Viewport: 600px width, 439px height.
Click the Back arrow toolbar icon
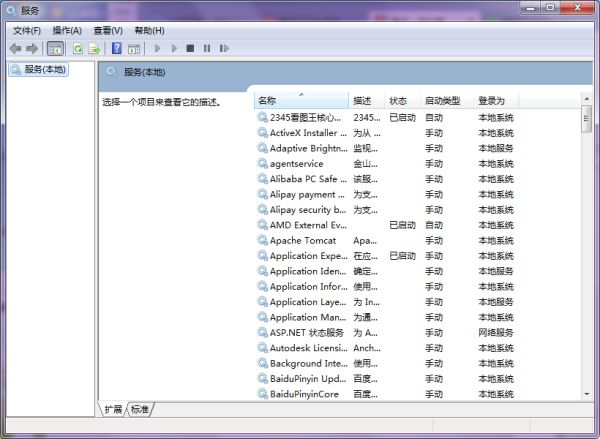point(15,49)
